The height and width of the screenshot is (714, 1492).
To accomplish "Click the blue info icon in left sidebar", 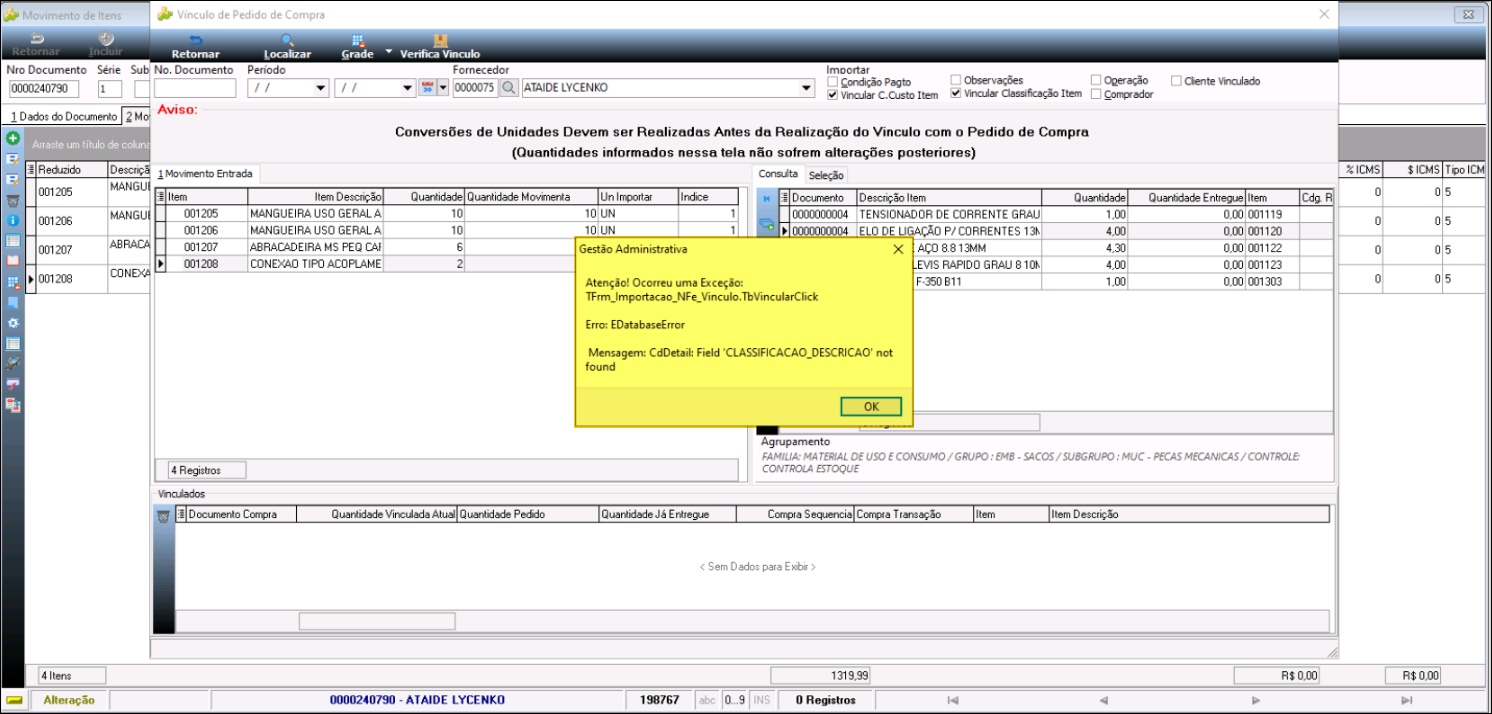I will click(x=13, y=220).
